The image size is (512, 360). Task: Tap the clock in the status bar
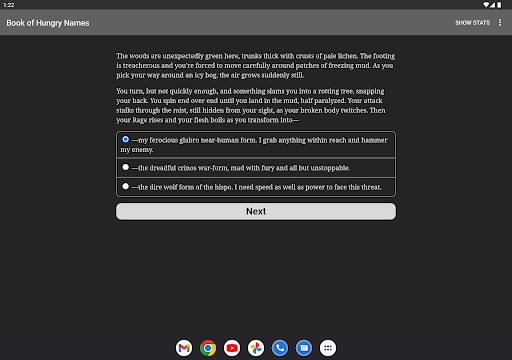point(9,5)
